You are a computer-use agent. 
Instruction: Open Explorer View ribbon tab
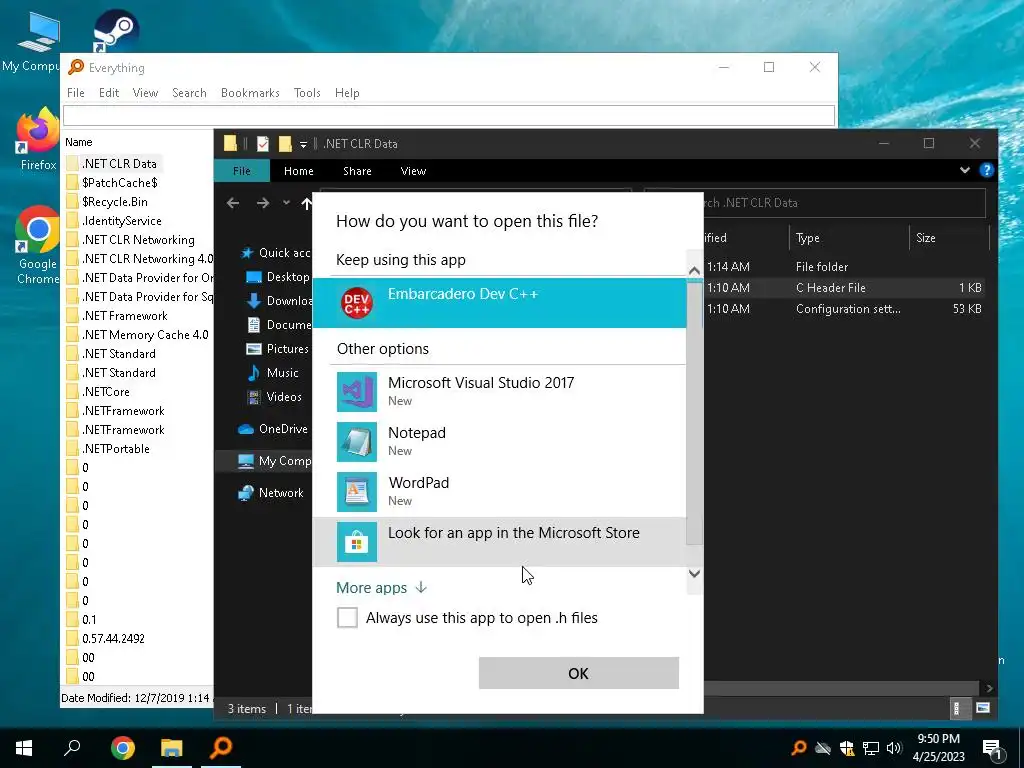point(413,170)
